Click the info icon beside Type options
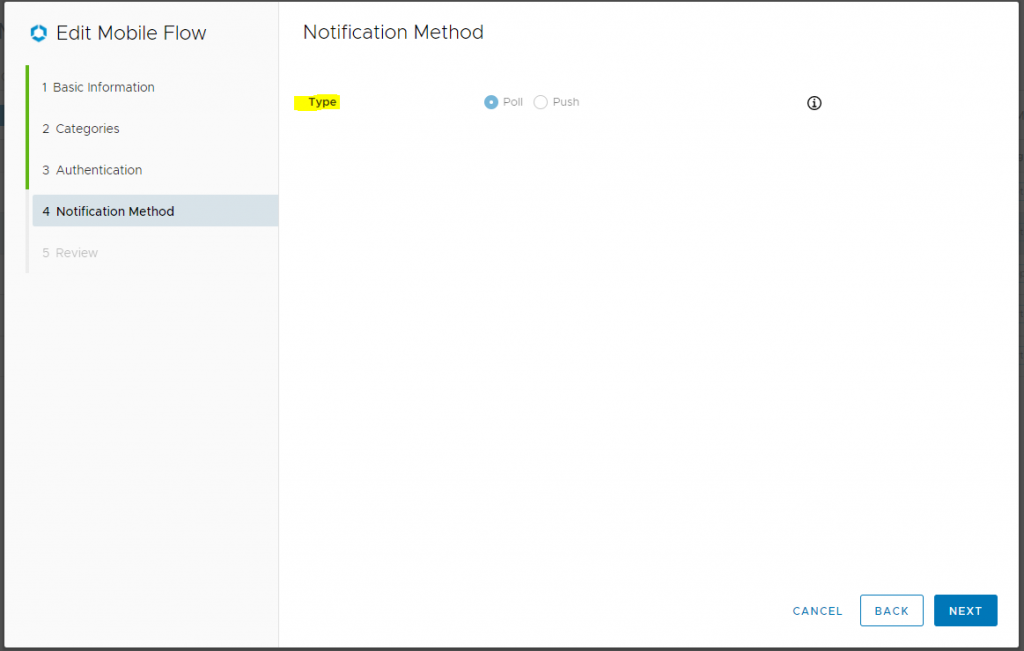Image resolution: width=1024 pixels, height=651 pixels. click(x=814, y=103)
